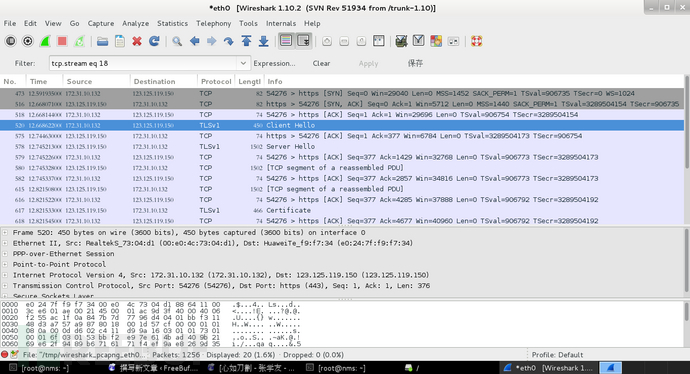690x374 pixels.
Task: Close this capture file (red X)
Action: coord(137,41)
